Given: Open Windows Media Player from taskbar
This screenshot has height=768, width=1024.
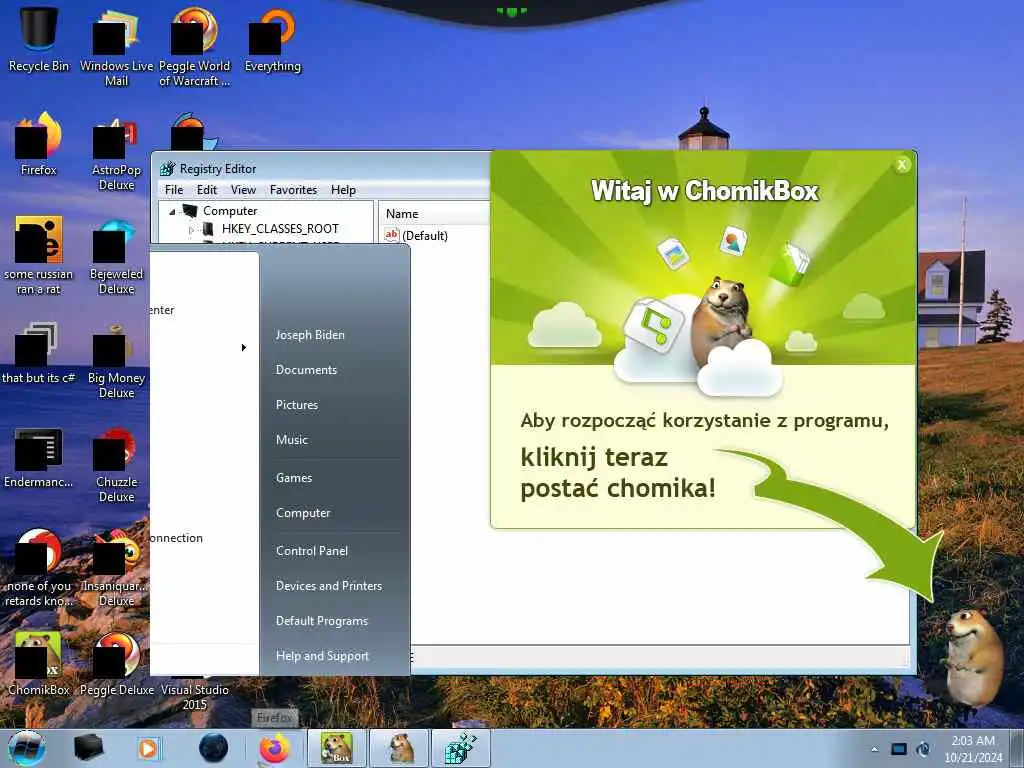Looking at the screenshot, I should point(149,748).
